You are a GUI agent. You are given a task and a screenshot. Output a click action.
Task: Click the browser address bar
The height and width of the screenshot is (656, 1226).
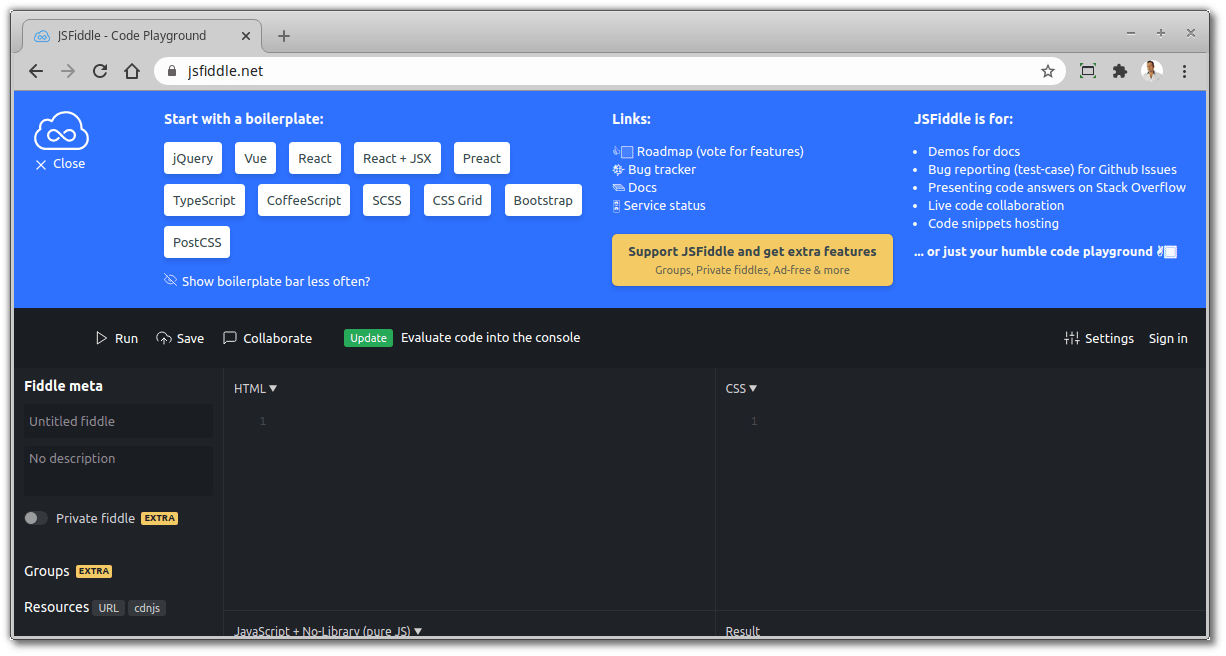pos(610,71)
